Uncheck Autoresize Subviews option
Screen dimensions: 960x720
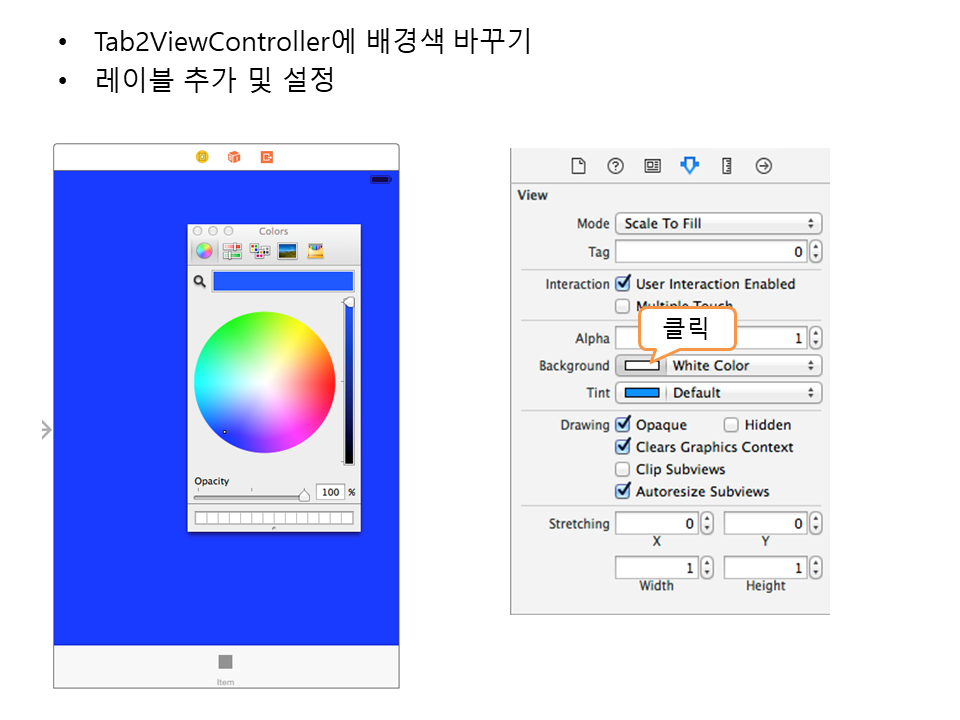click(x=623, y=491)
